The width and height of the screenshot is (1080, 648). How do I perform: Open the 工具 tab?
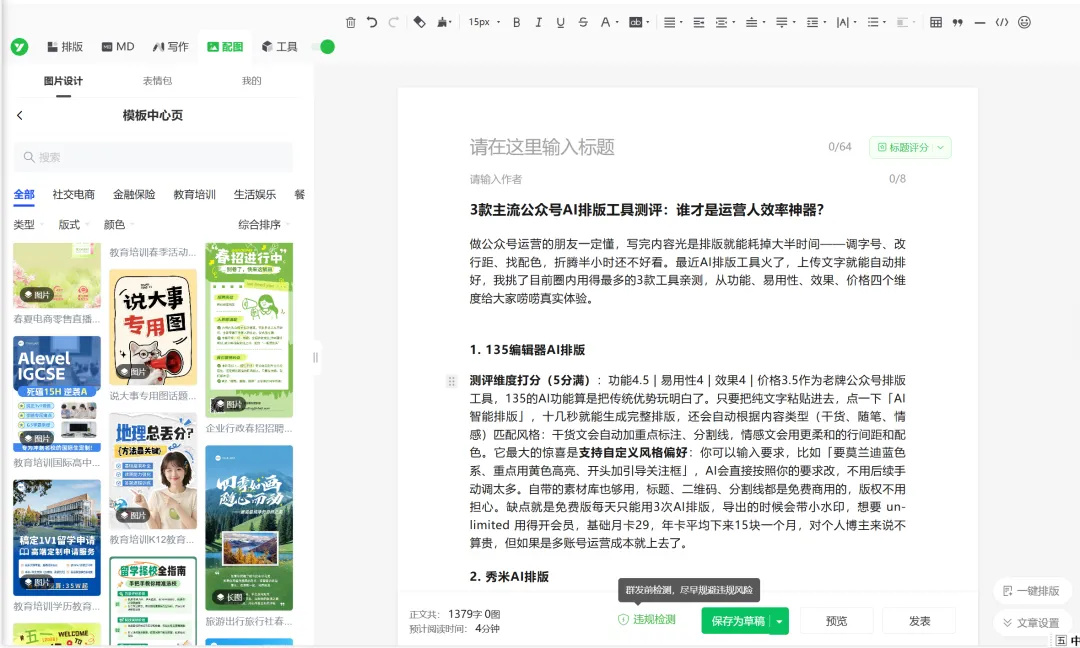tap(279, 47)
